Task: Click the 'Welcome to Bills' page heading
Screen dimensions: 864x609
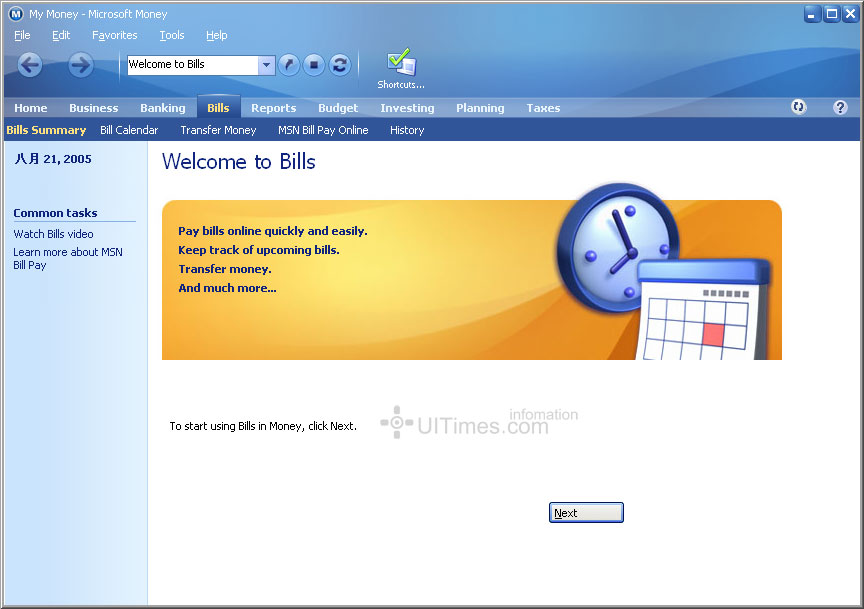Action: [x=239, y=161]
